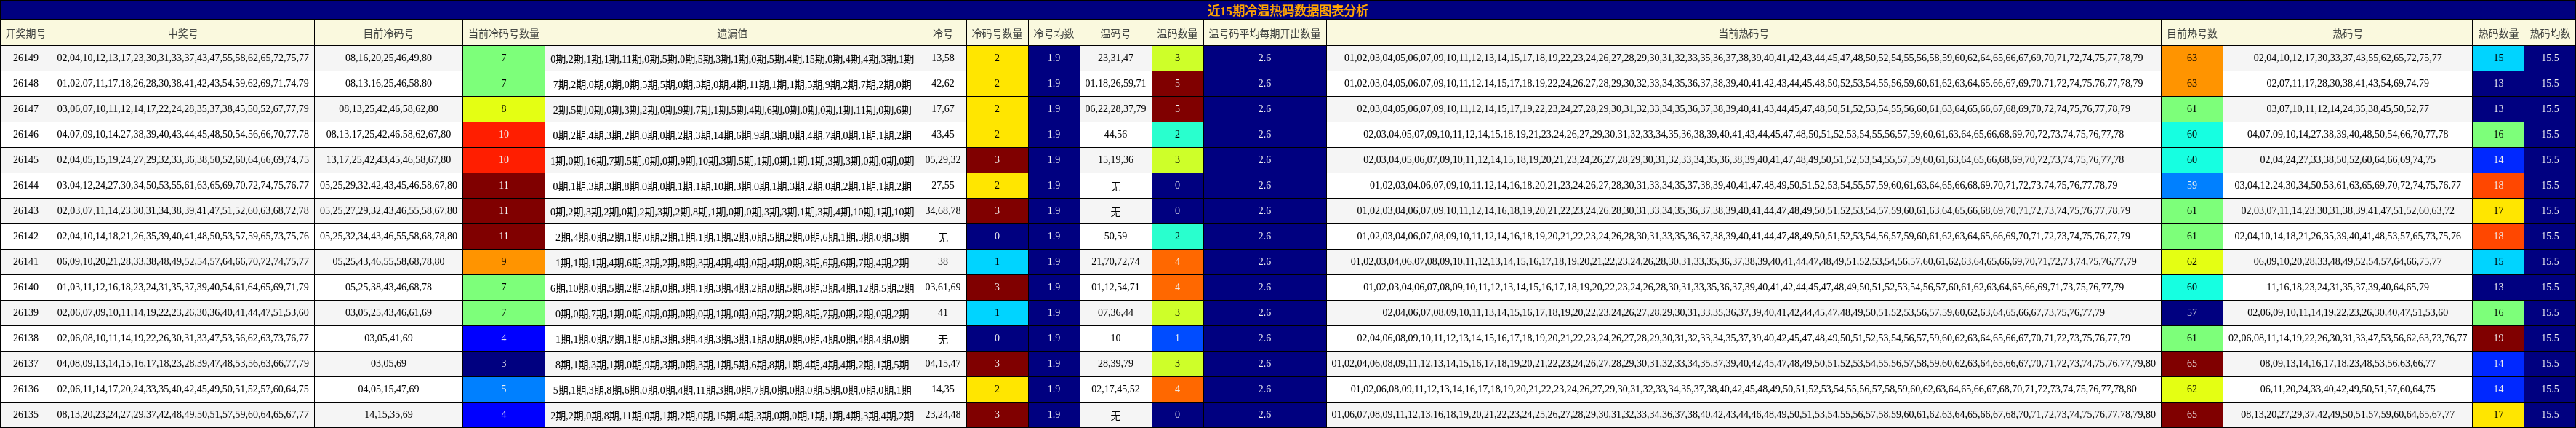Screen dimensions: 2576x428
Task: Select period number 26137 cell
Action: (x=26, y=364)
